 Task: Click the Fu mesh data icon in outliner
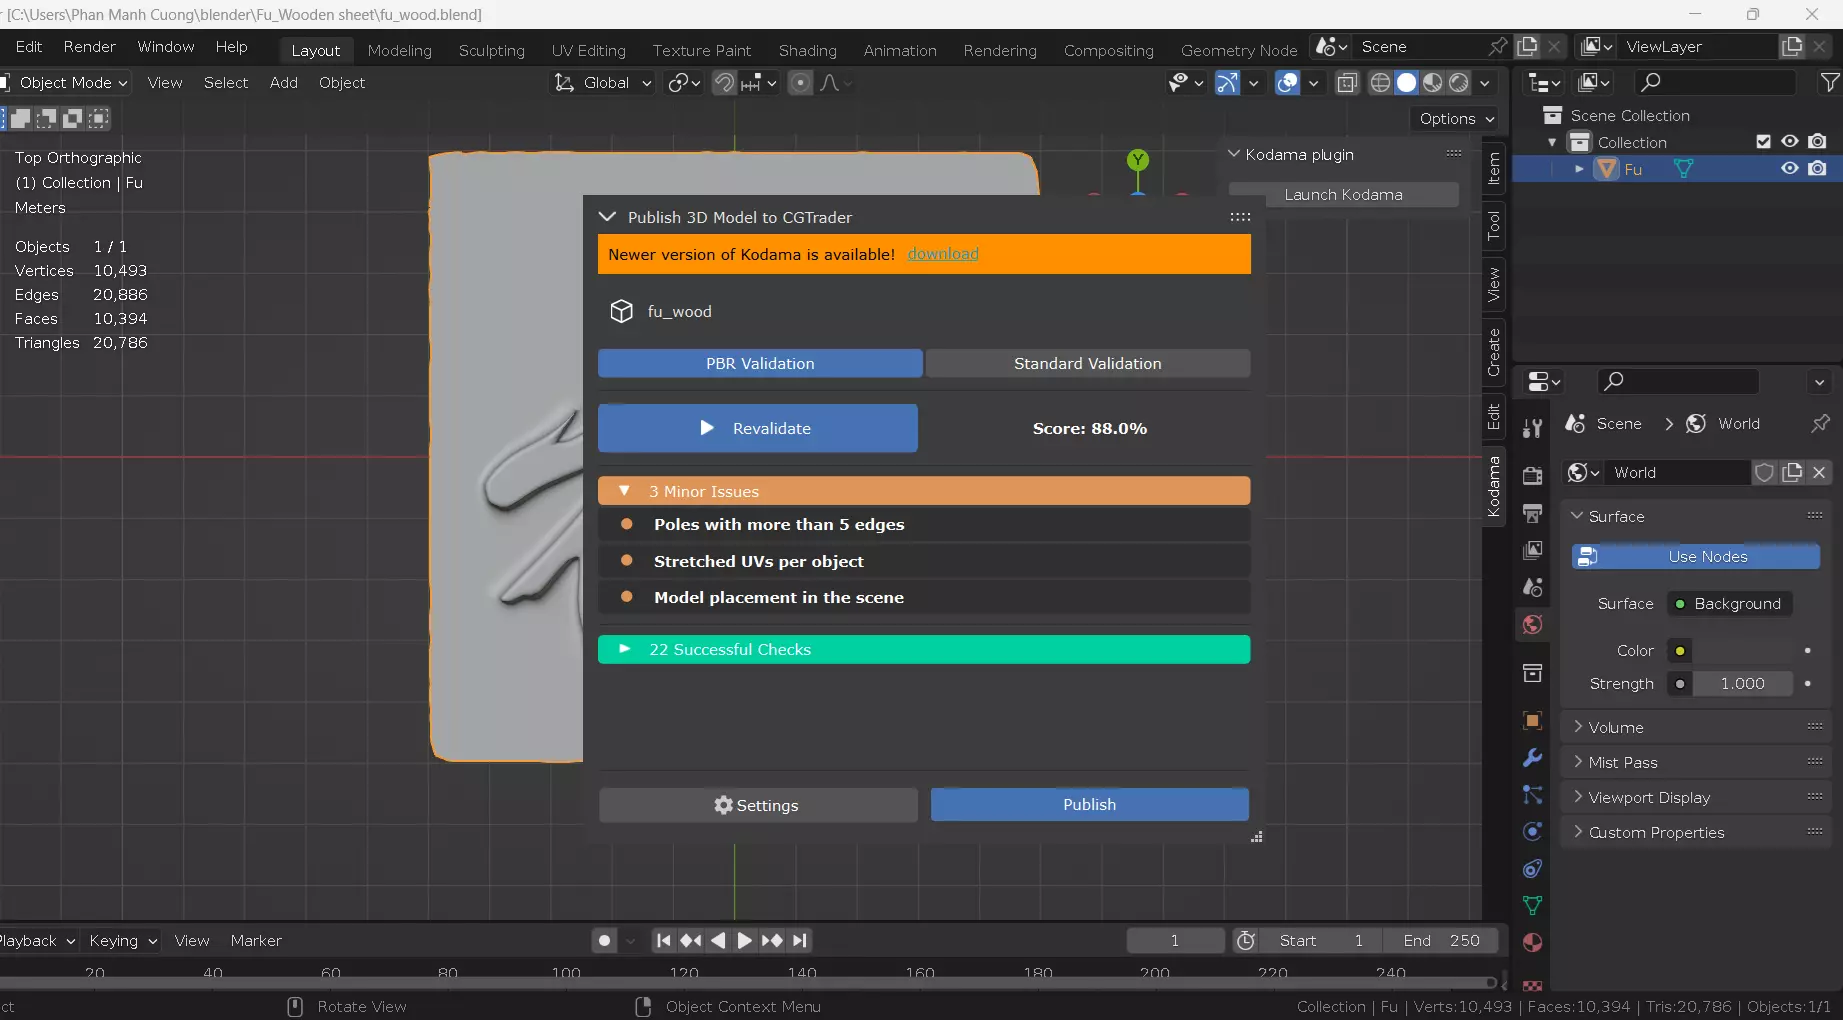click(x=1684, y=169)
